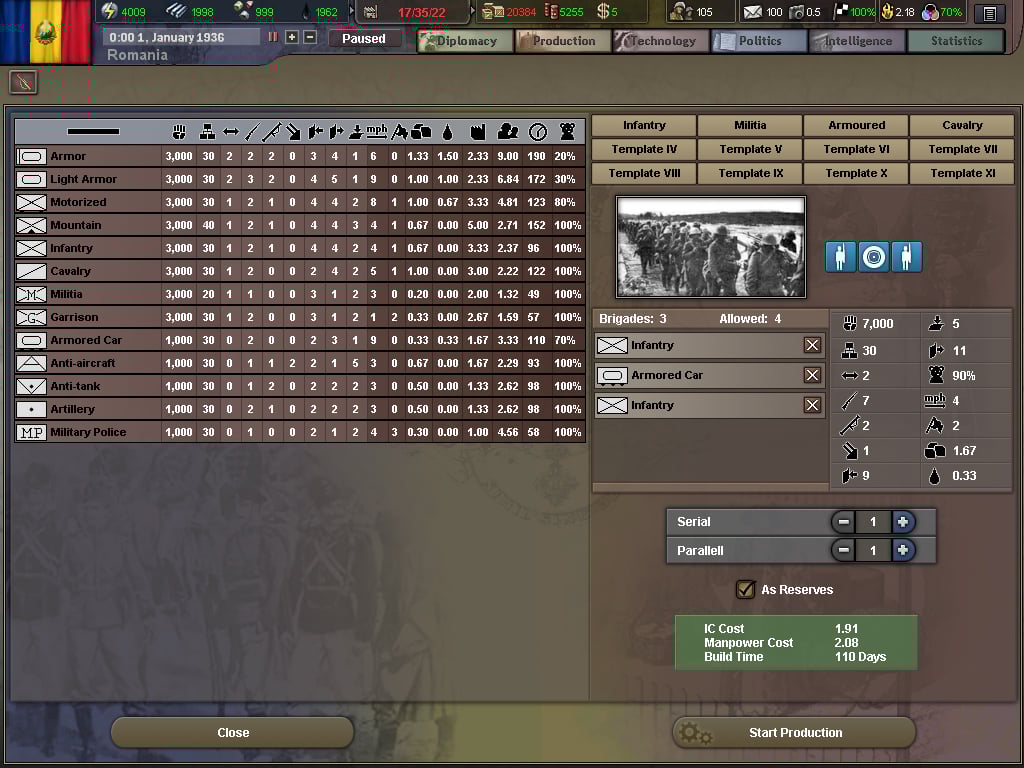Click Start Production button
1024x768 pixels.
pyautogui.click(x=794, y=733)
